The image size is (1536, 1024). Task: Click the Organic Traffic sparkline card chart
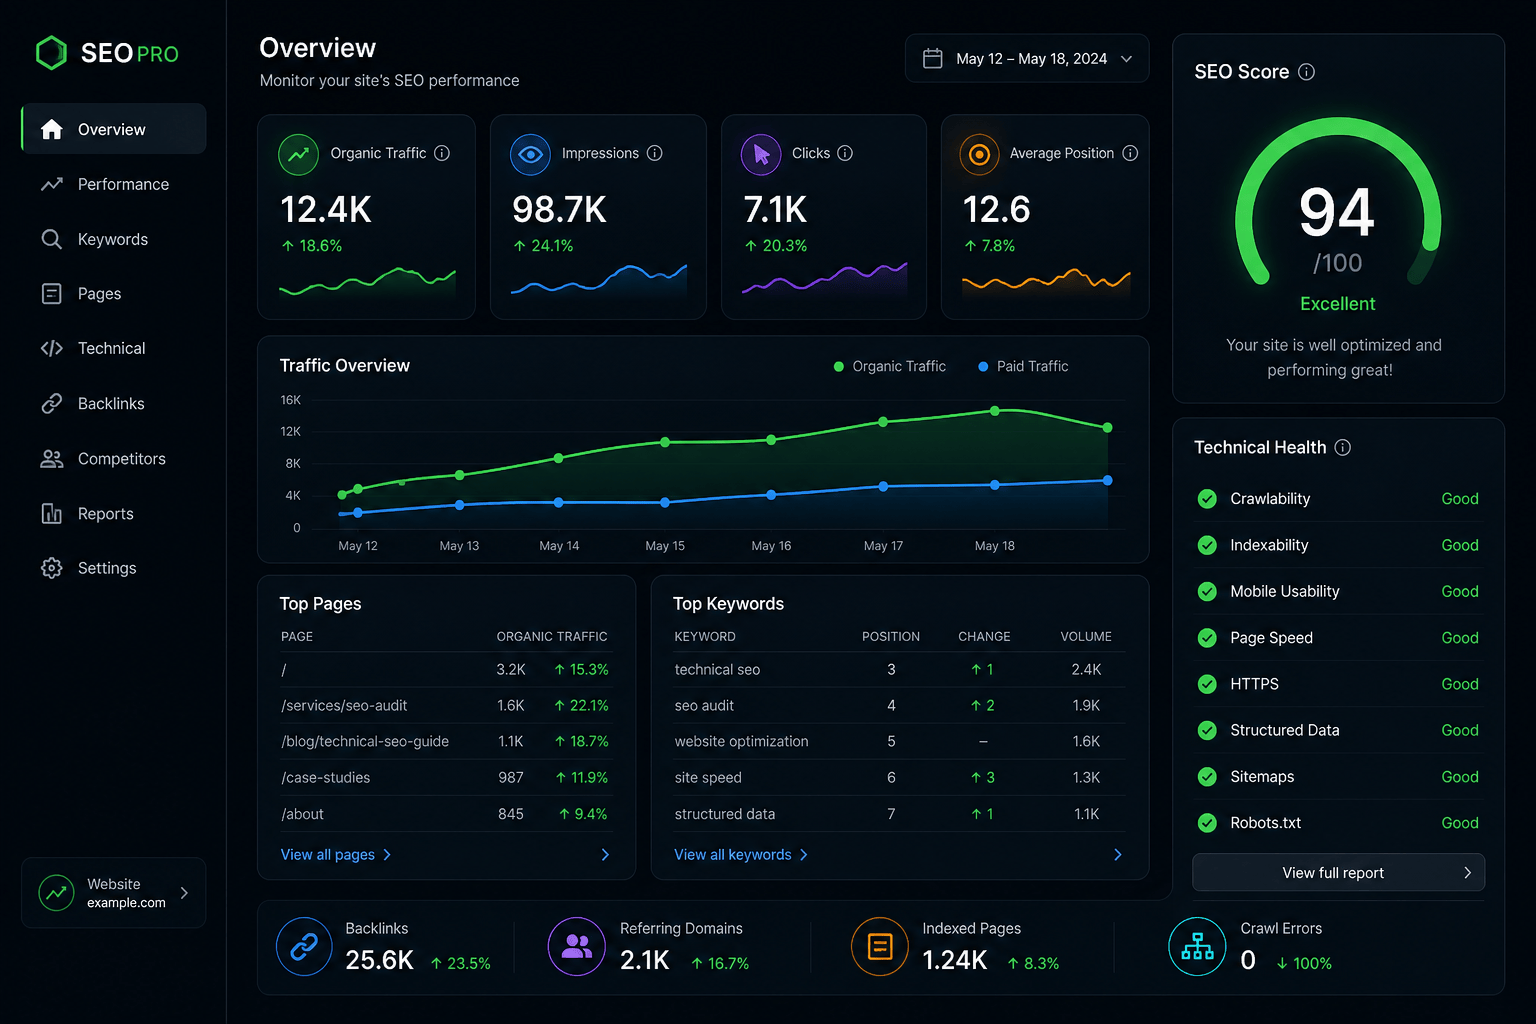pyautogui.click(x=367, y=282)
